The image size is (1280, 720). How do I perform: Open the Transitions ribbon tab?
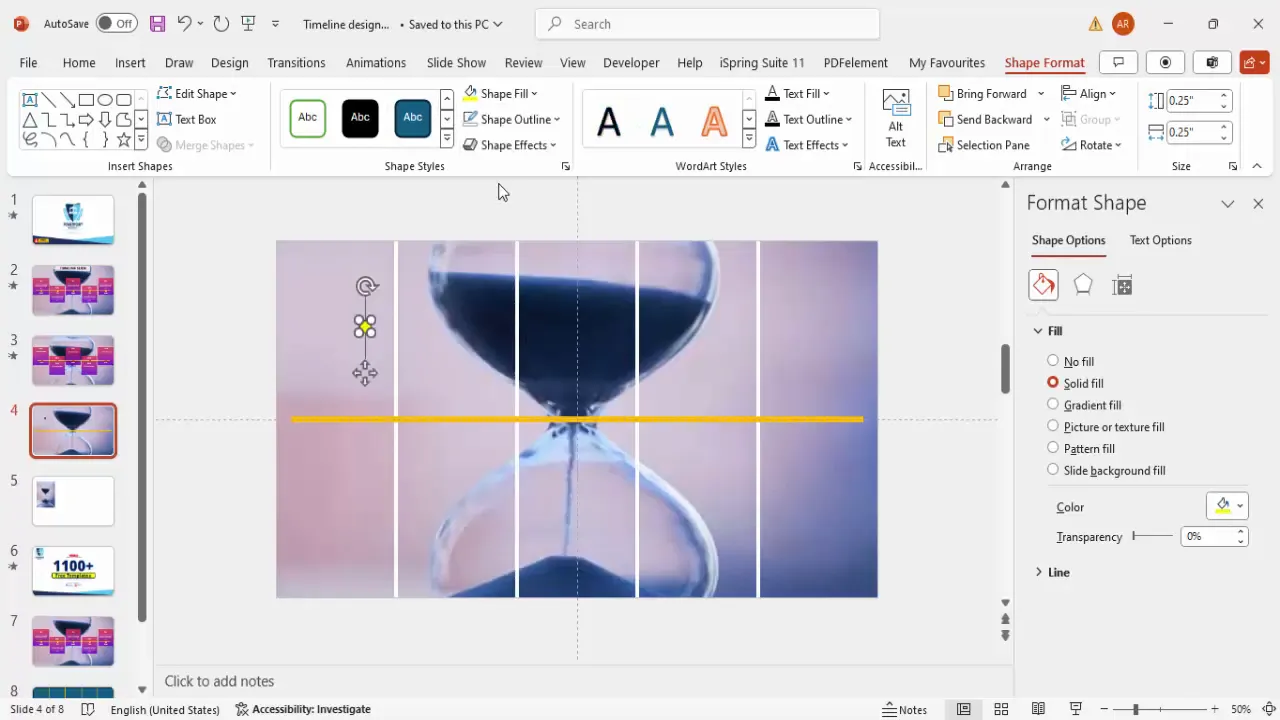click(296, 62)
